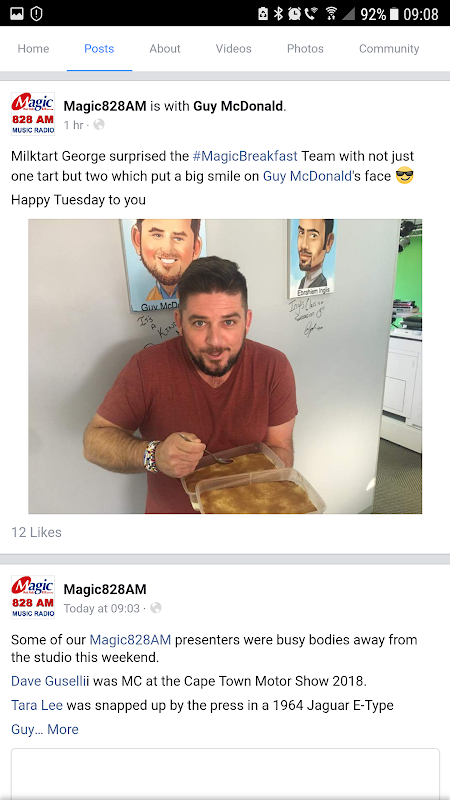450x800 pixels.
Task: Tap the shield alert notification icon
Action: (36, 14)
